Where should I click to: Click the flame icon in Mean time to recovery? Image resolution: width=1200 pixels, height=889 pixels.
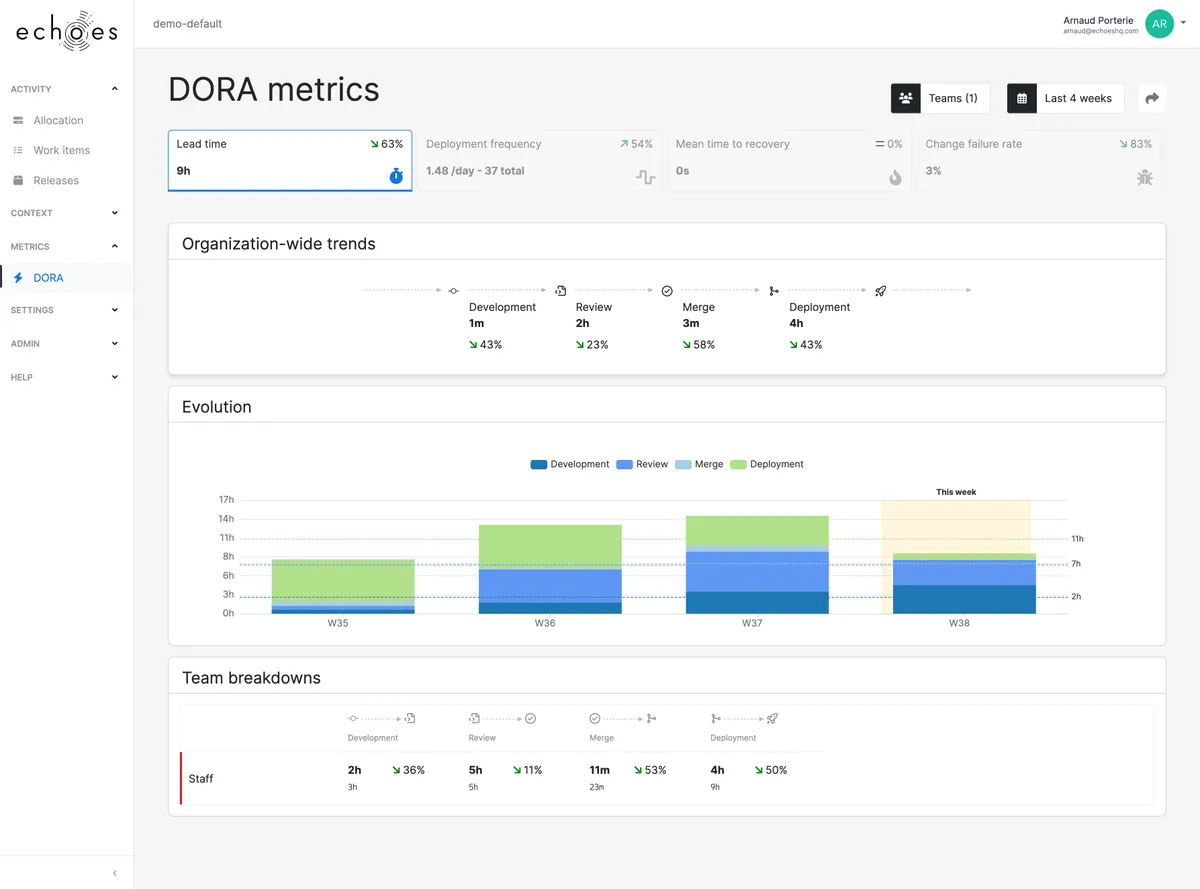pos(895,177)
